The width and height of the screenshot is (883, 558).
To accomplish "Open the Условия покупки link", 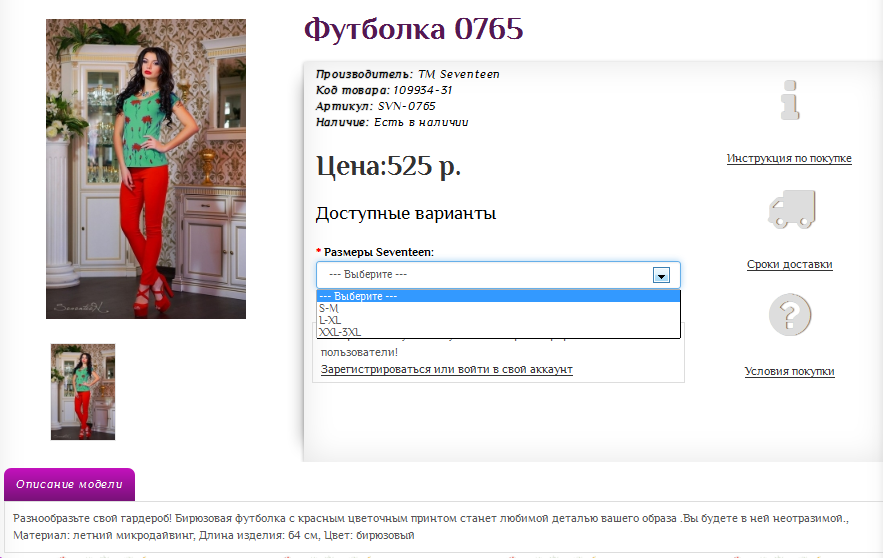I will (x=790, y=371).
